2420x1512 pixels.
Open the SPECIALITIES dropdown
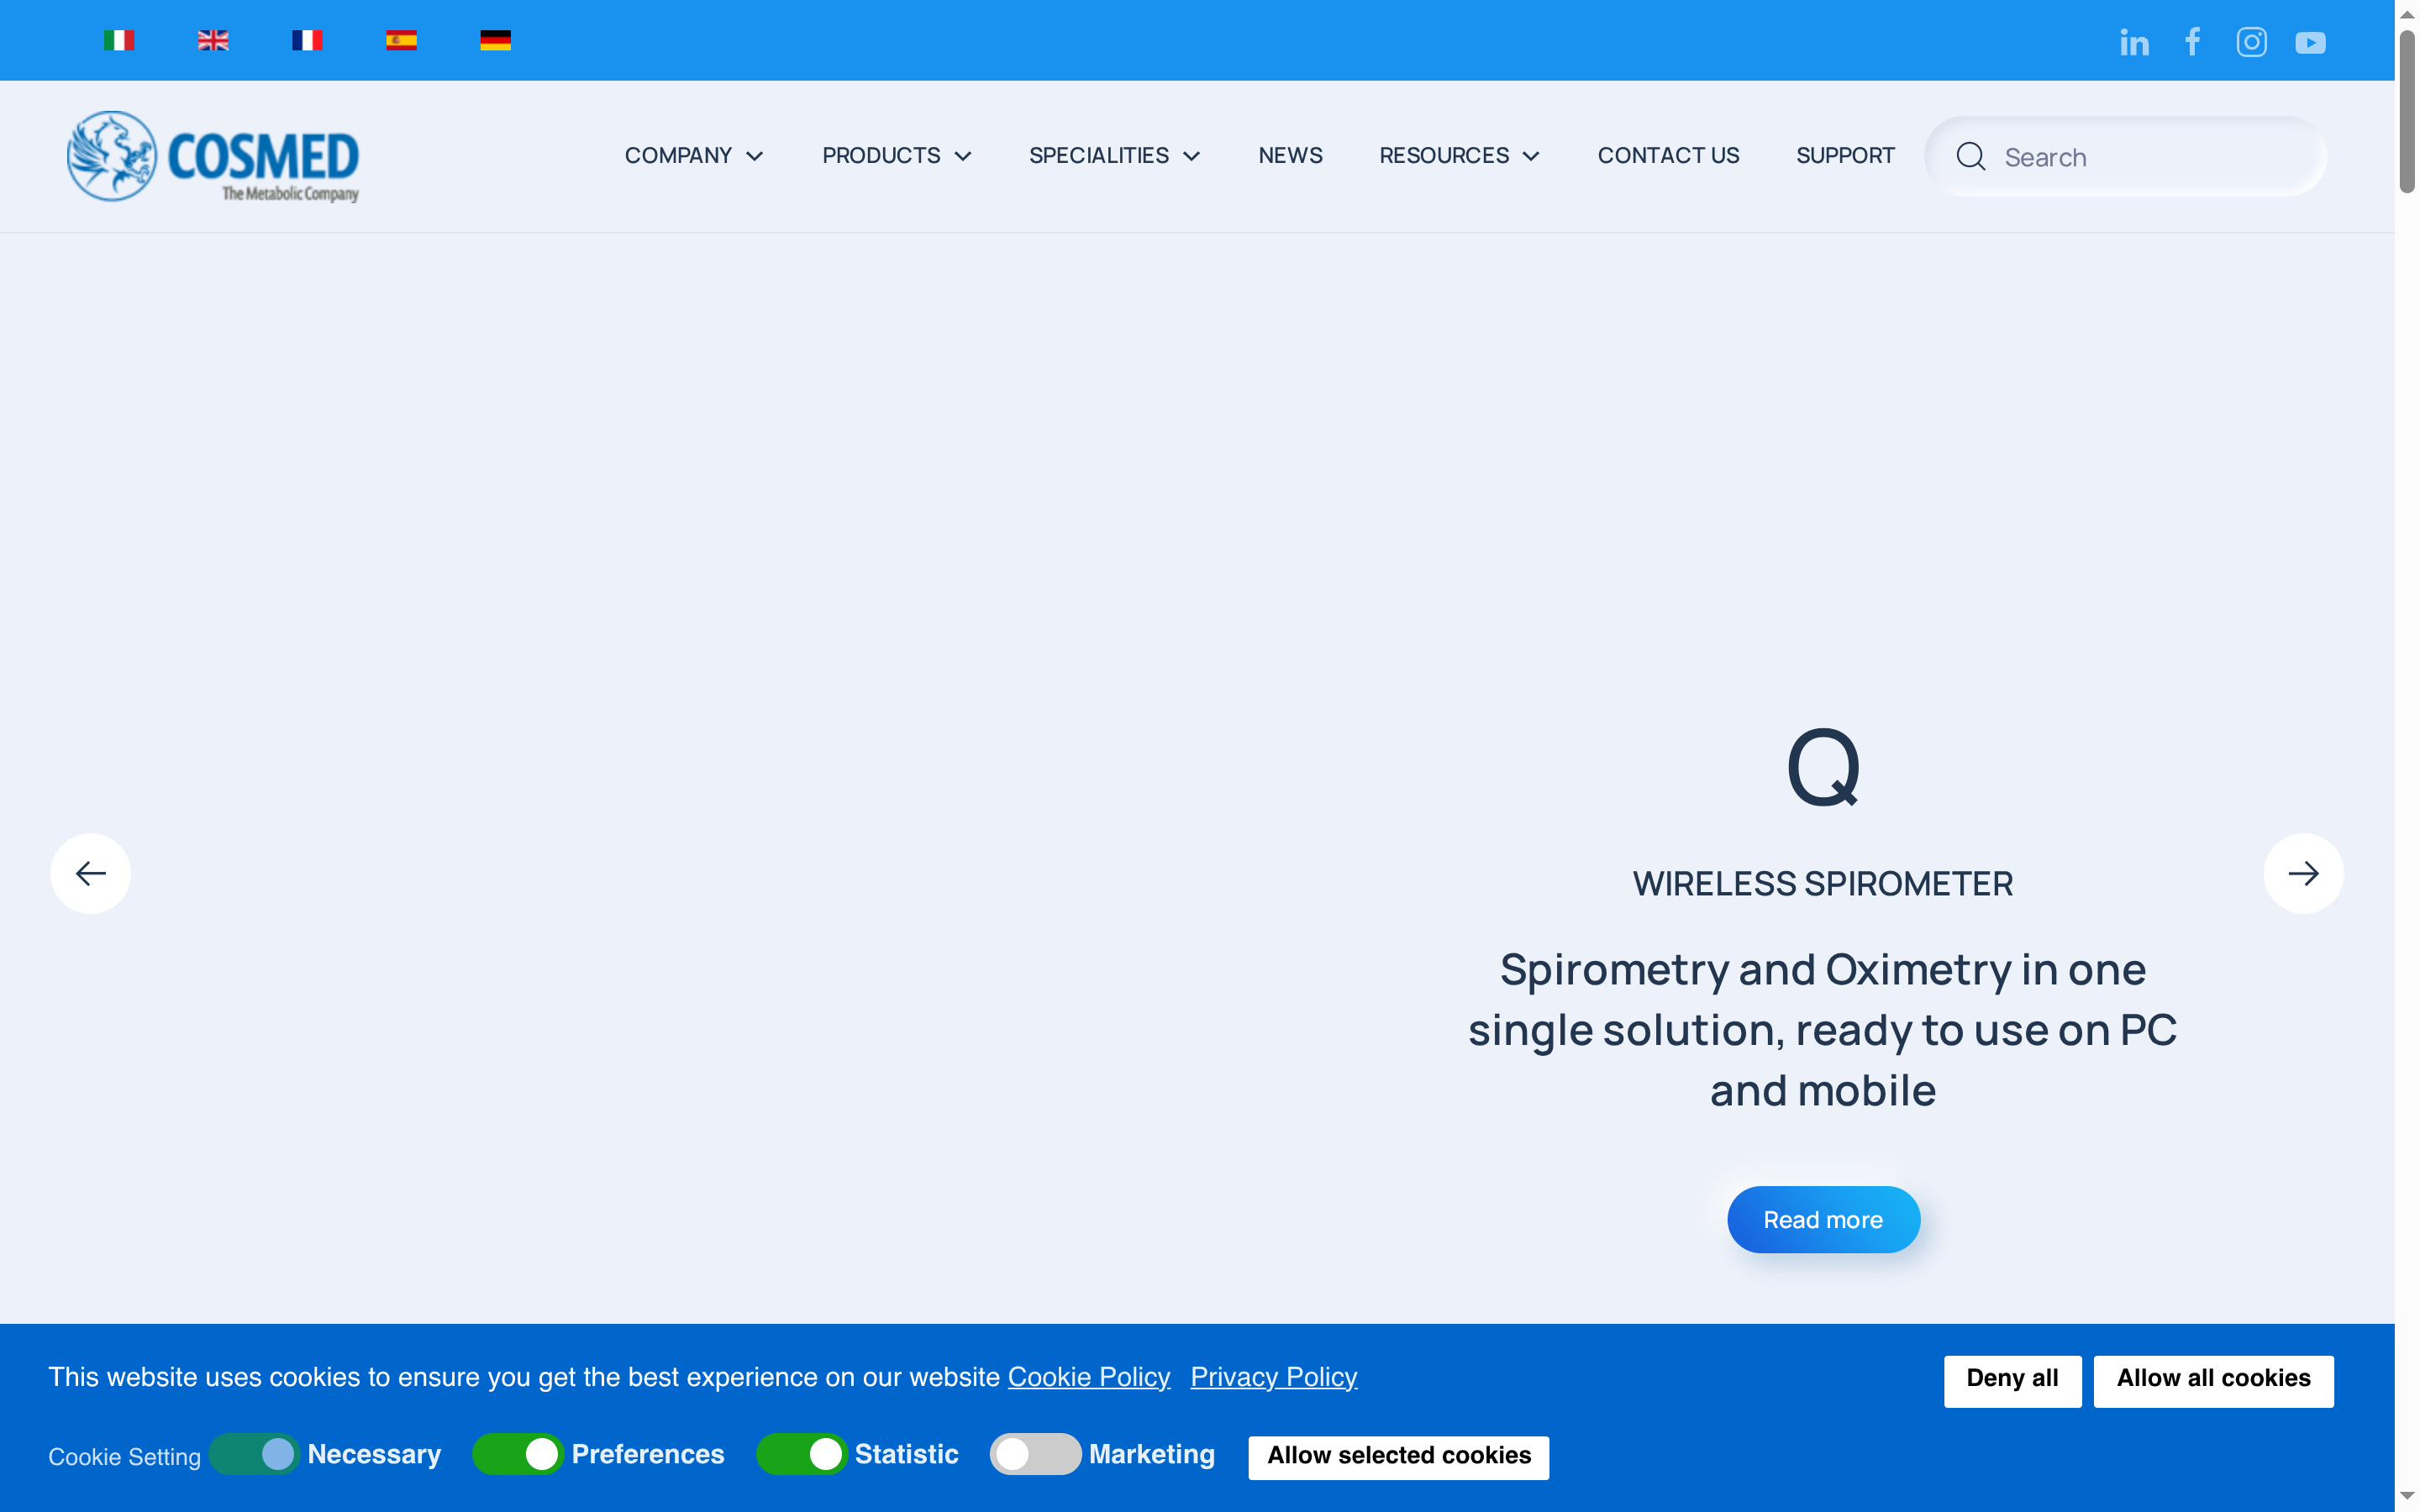click(1114, 155)
